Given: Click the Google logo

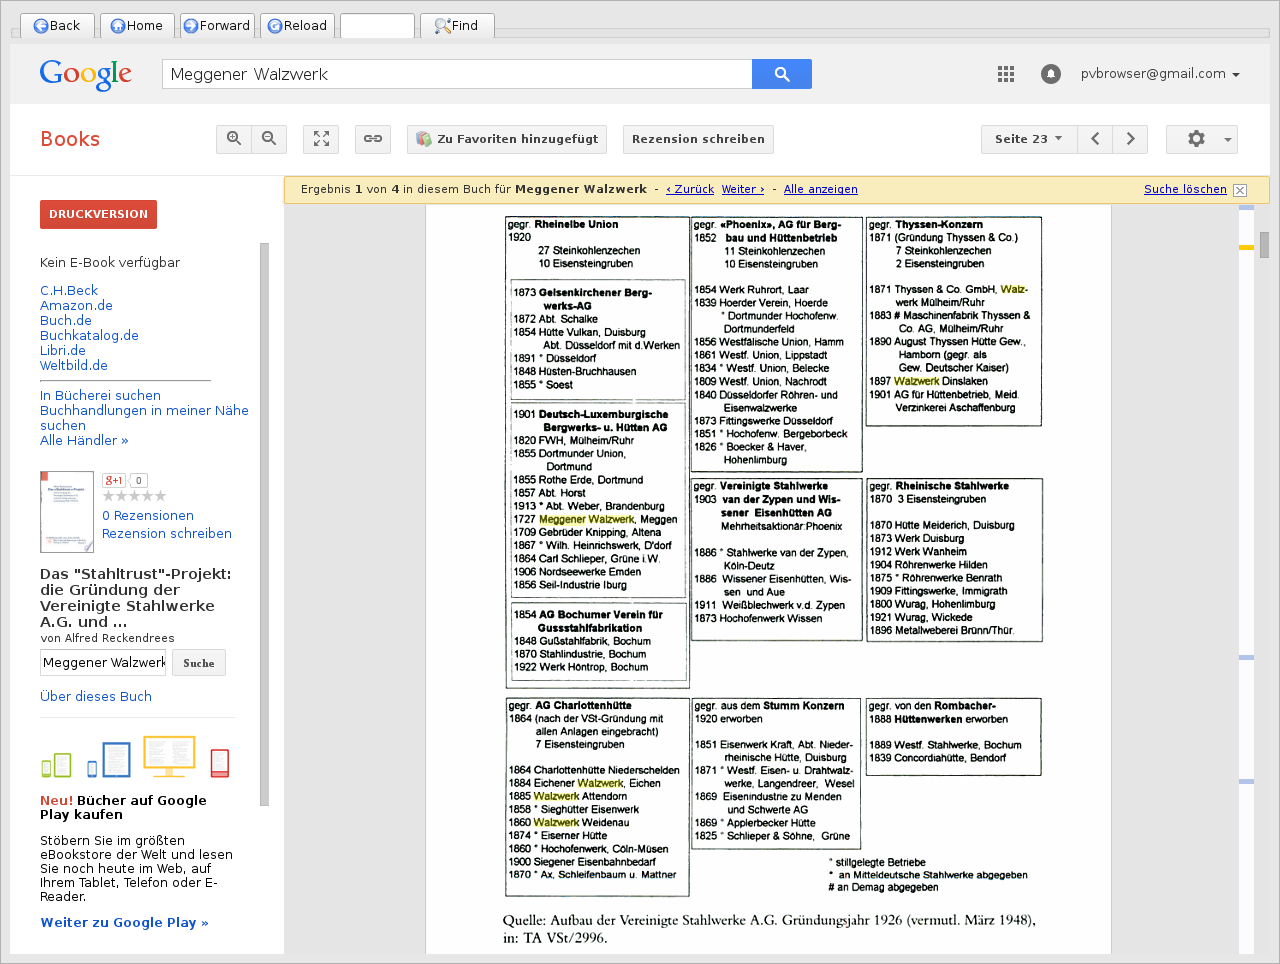Looking at the screenshot, I should (x=86, y=74).
